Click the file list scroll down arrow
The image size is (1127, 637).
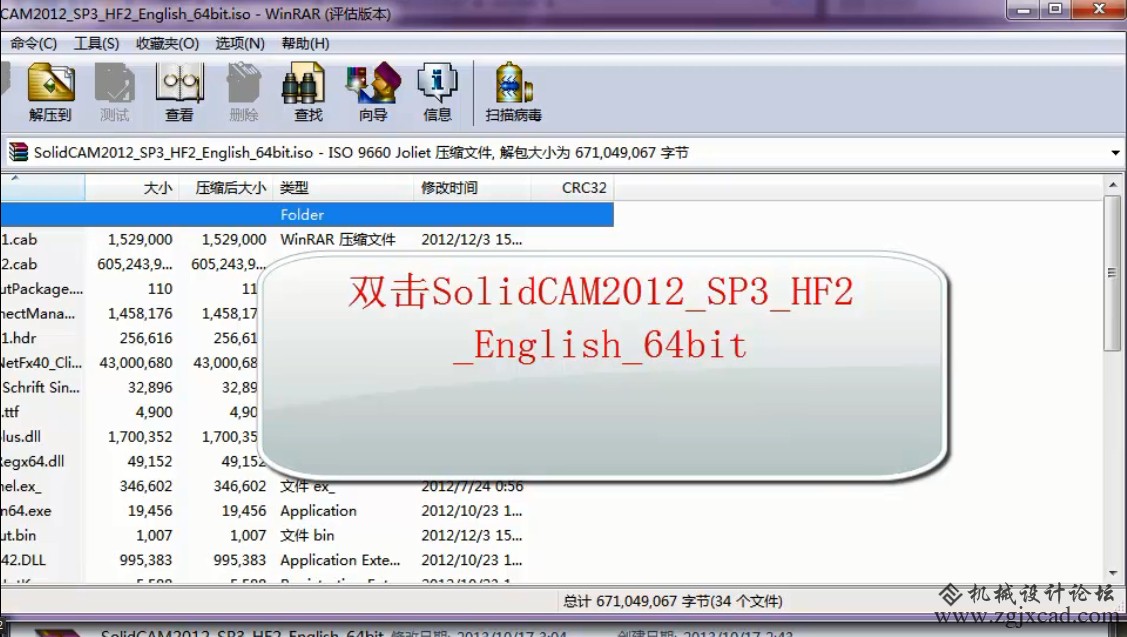[x=1113, y=573]
